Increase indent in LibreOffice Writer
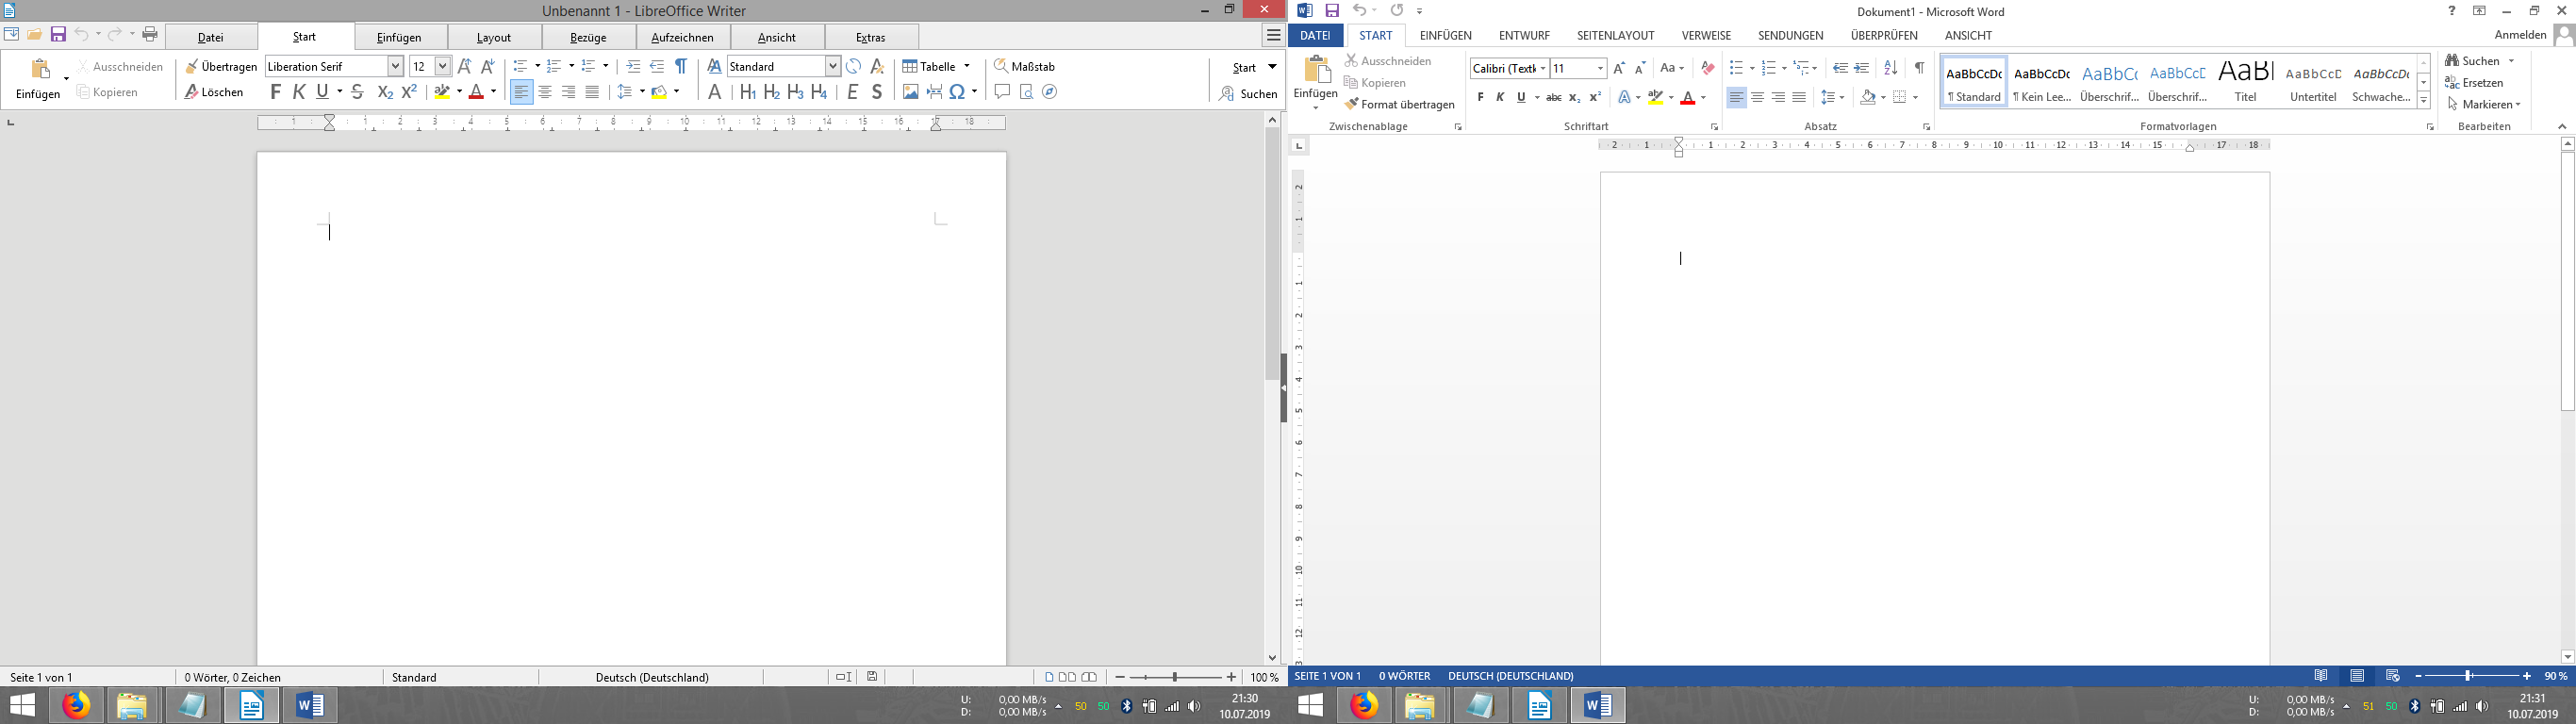Image resolution: width=2576 pixels, height=724 pixels. [x=633, y=66]
